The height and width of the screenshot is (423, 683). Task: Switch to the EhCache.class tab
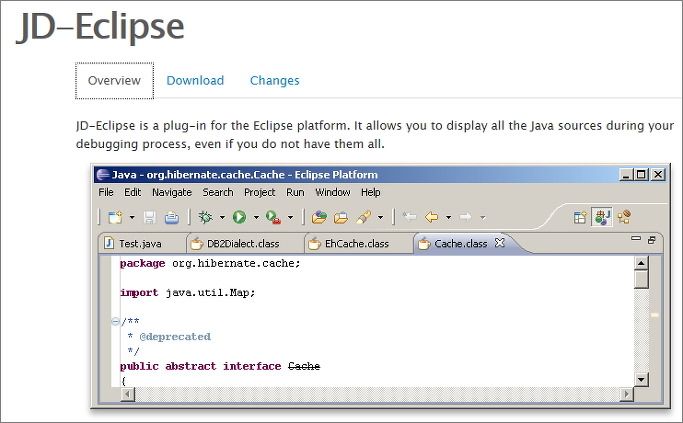click(357, 244)
